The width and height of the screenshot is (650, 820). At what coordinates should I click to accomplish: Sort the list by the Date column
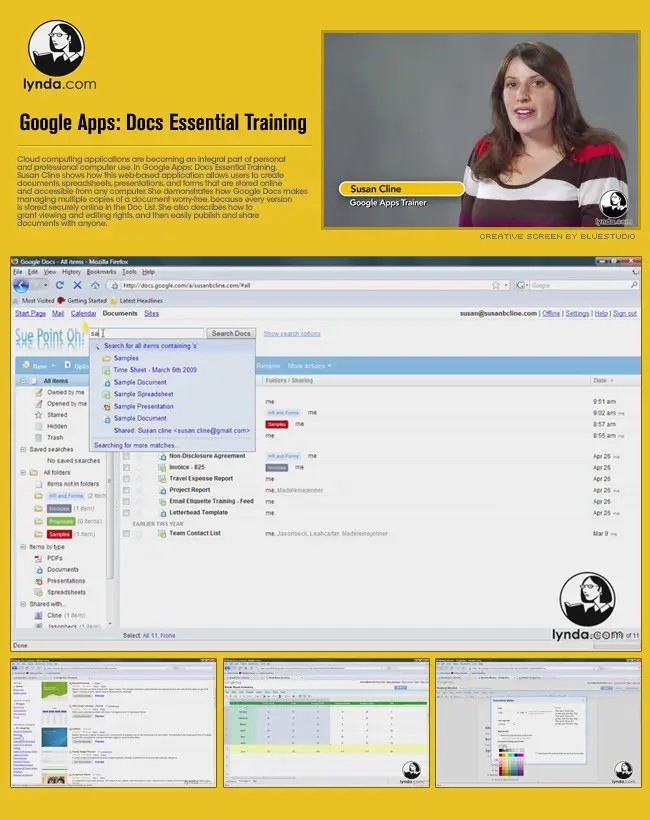point(603,381)
